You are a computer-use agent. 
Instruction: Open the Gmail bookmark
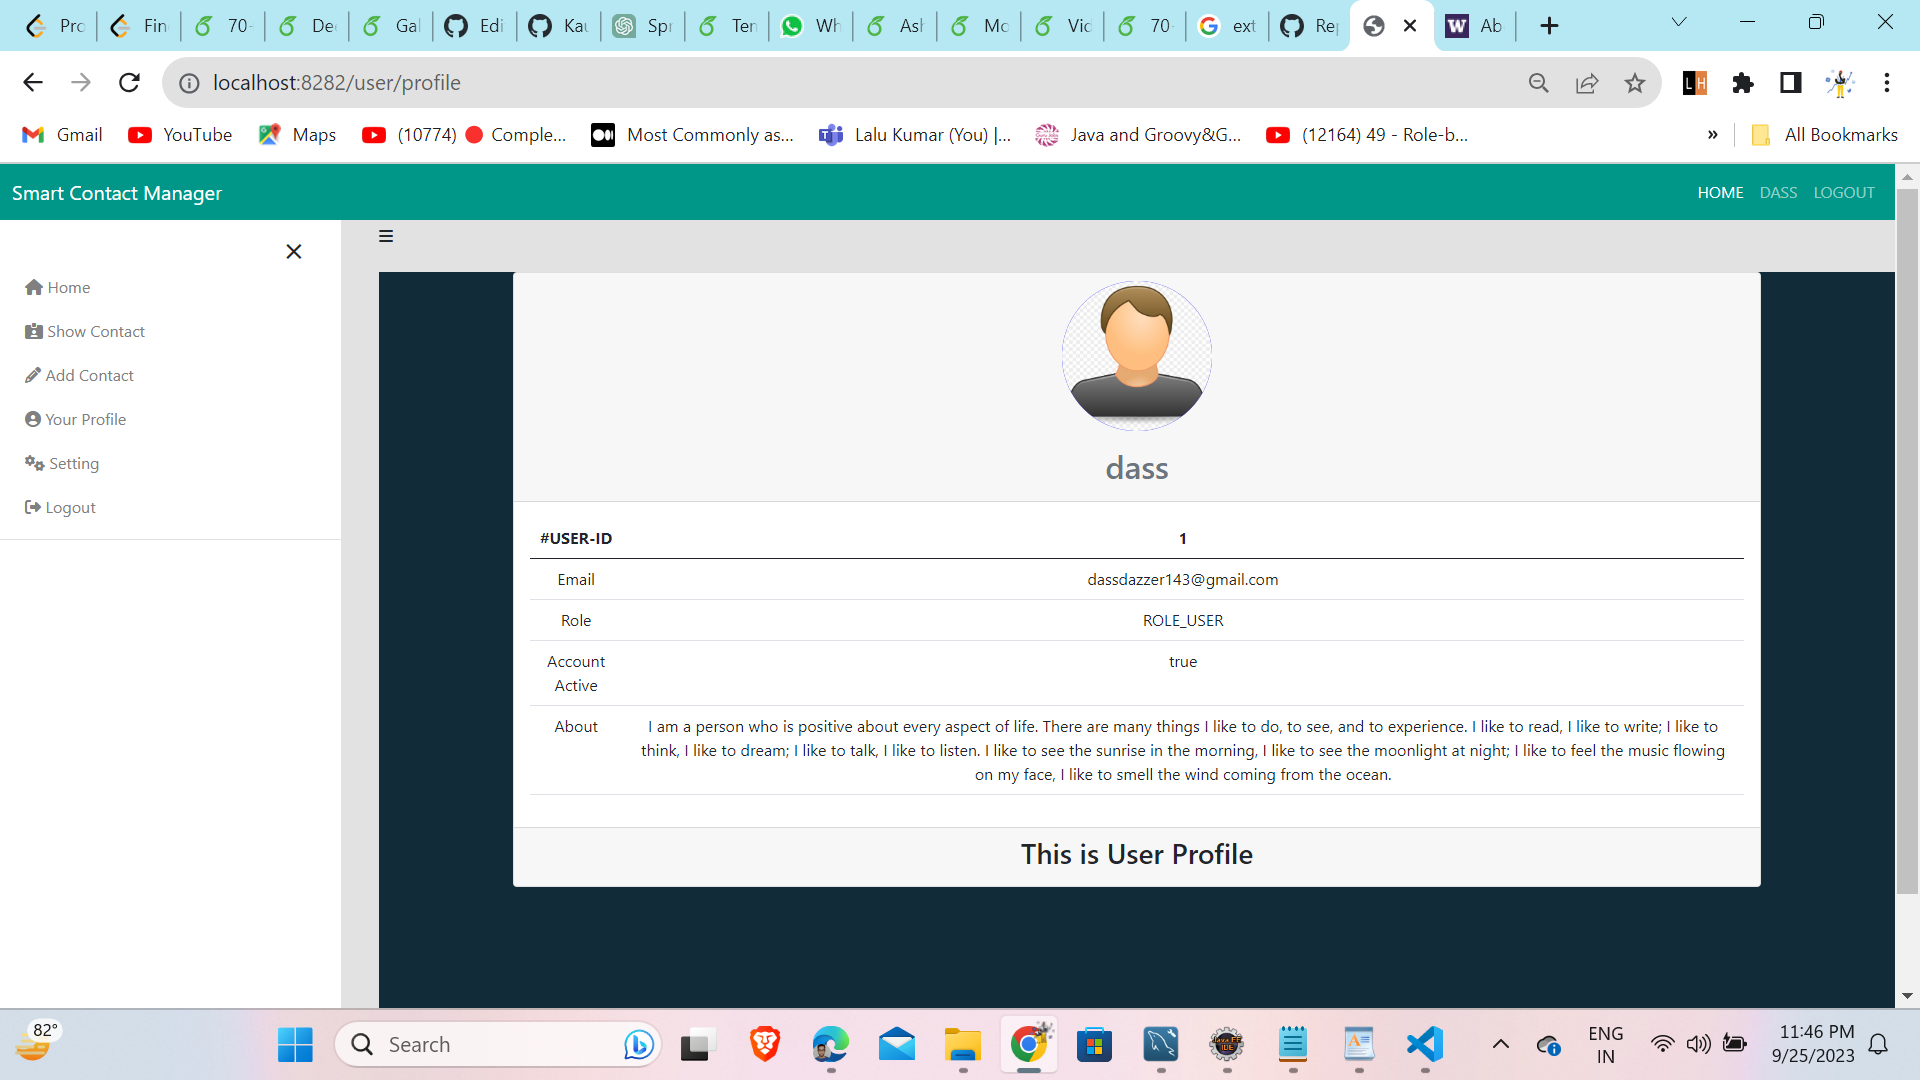point(62,134)
